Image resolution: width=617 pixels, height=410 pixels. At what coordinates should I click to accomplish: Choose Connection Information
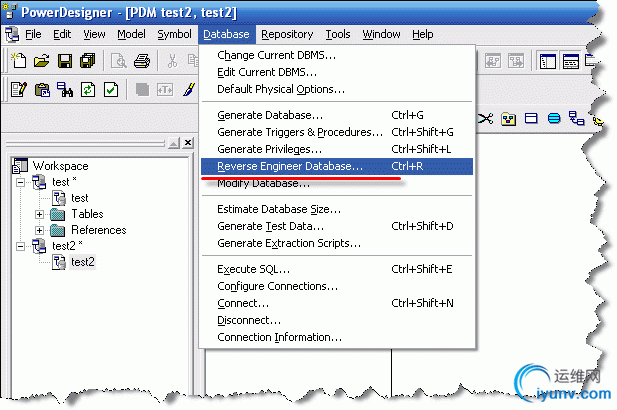point(337,337)
